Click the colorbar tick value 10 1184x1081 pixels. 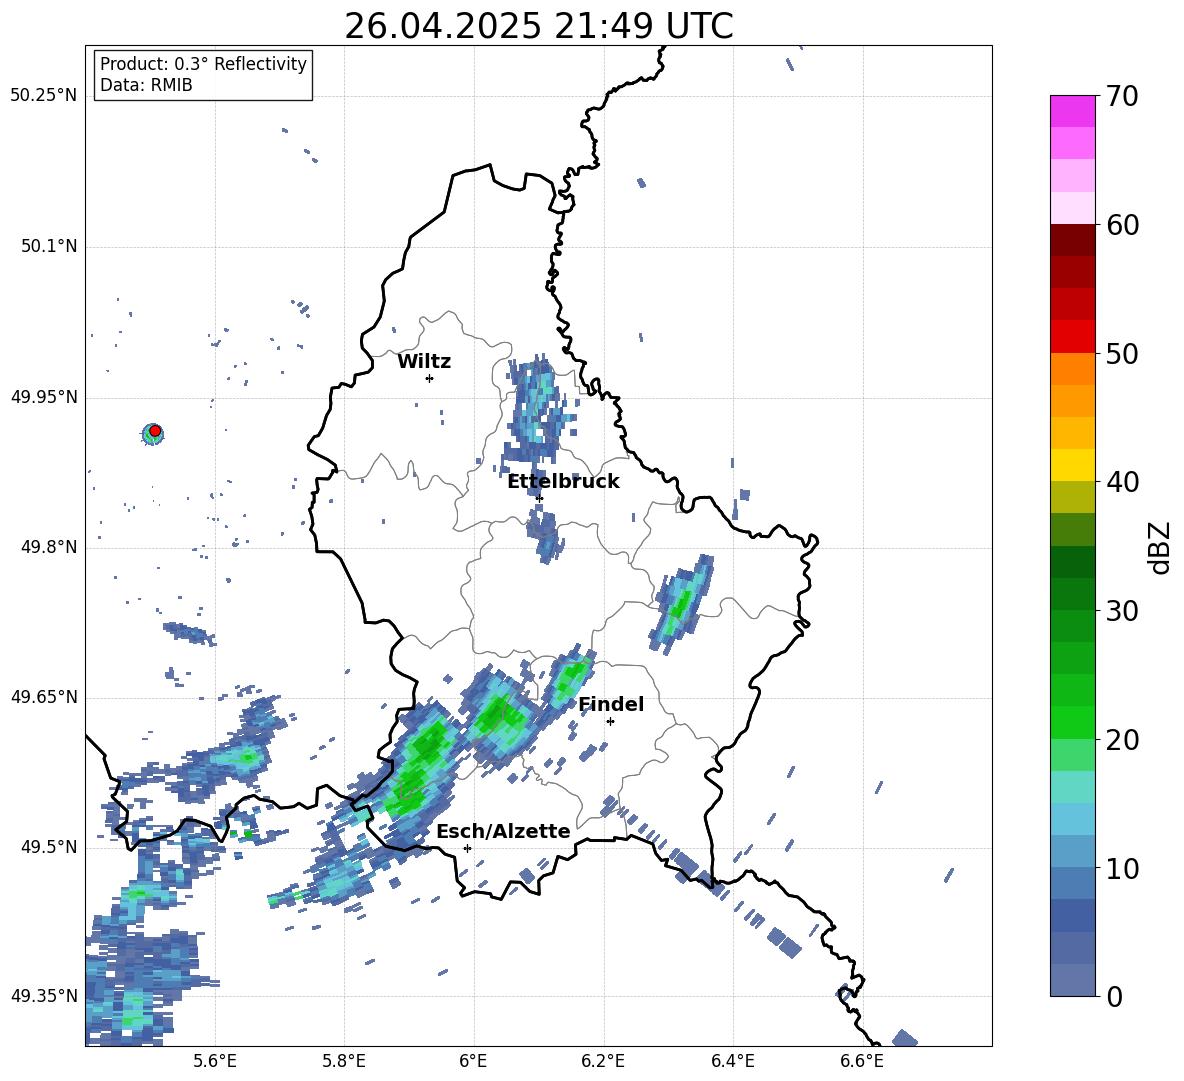(x=1122, y=868)
